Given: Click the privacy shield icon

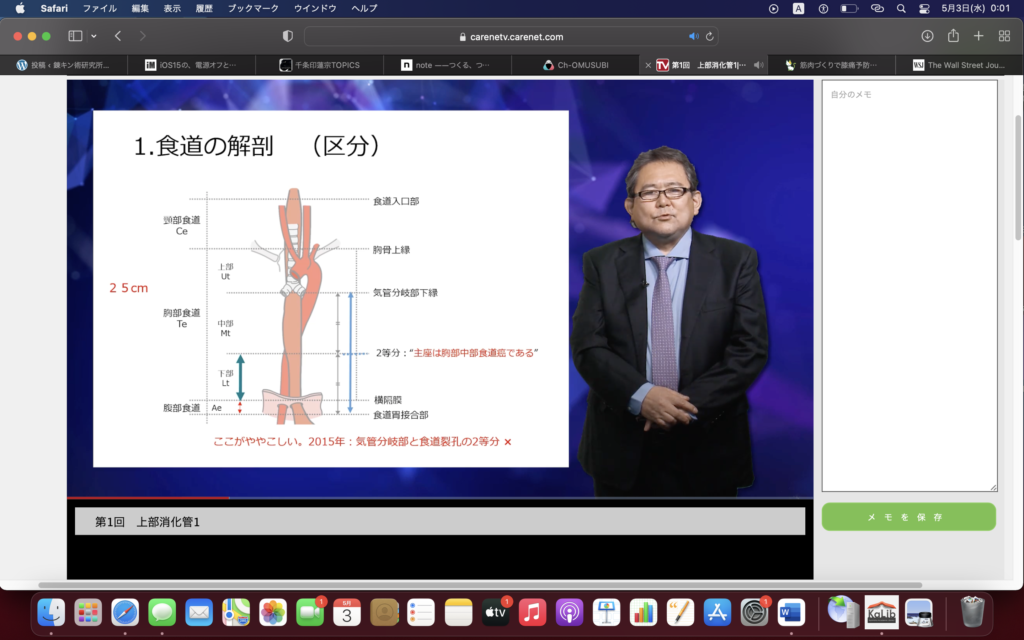Looking at the screenshot, I should [288, 36].
